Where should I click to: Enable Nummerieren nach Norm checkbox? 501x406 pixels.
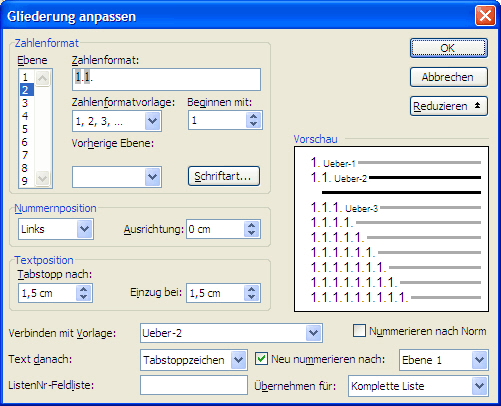point(359,331)
